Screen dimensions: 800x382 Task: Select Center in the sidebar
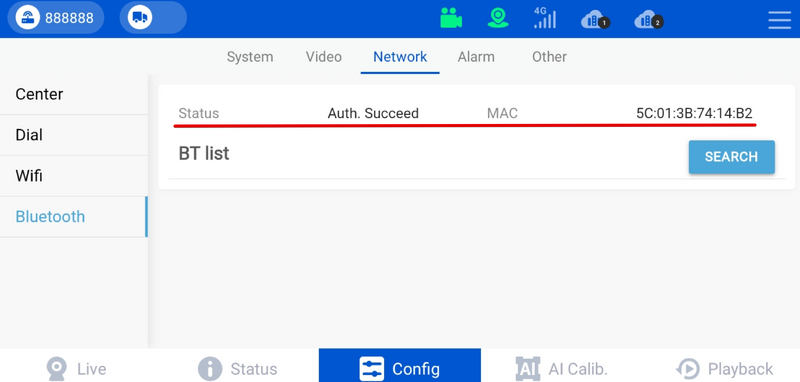[74, 94]
